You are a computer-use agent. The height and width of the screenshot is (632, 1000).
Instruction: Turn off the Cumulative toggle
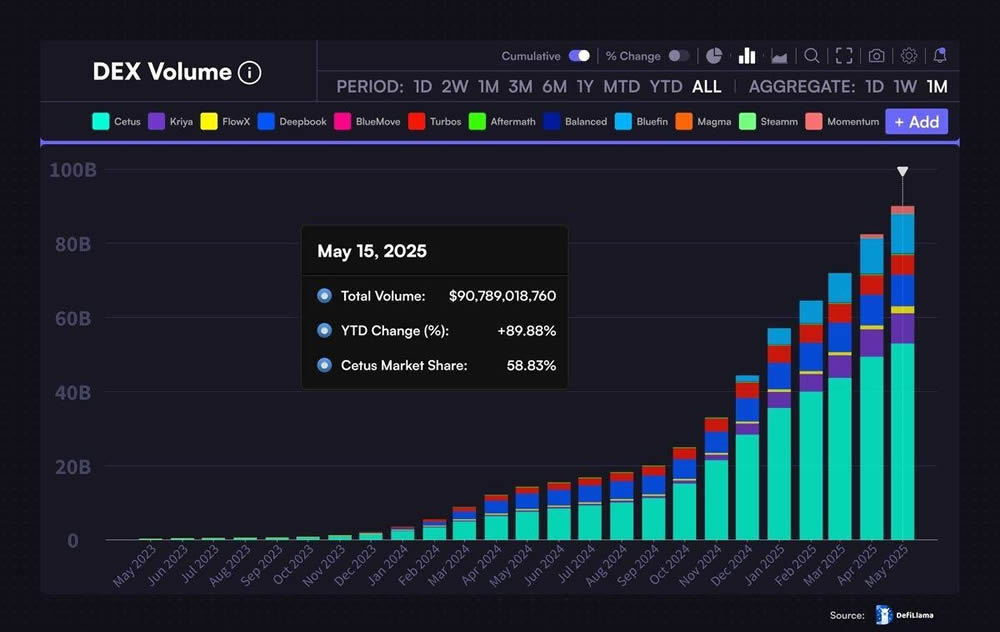(579, 56)
